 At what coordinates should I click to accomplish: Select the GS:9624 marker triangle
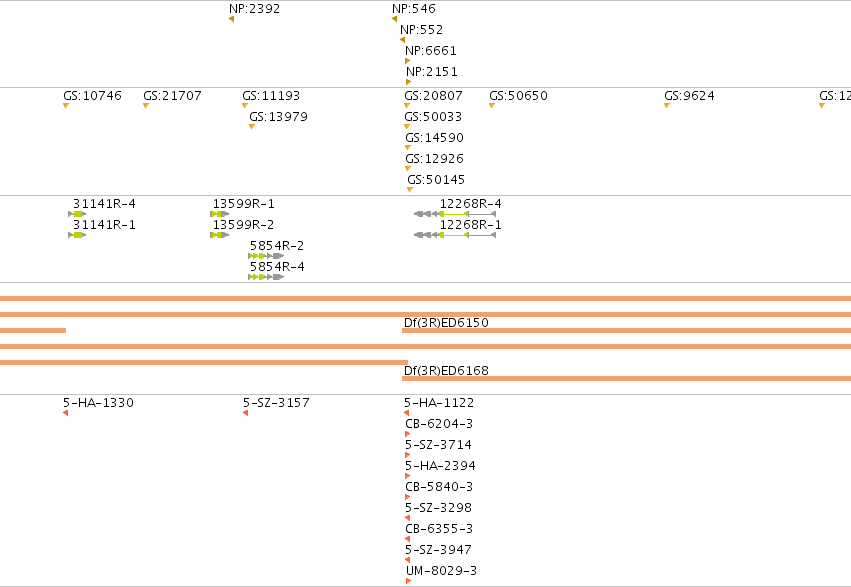click(x=667, y=106)
